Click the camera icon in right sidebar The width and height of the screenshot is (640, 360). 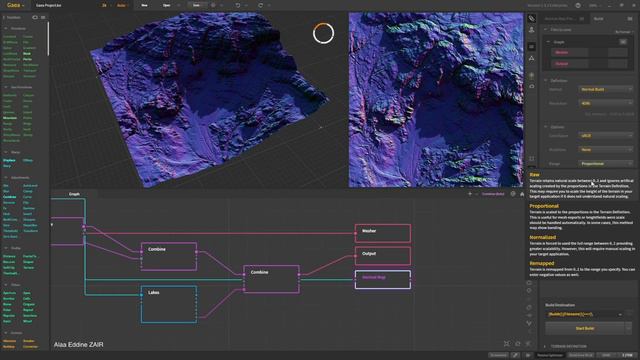click(x=531, y=87)
